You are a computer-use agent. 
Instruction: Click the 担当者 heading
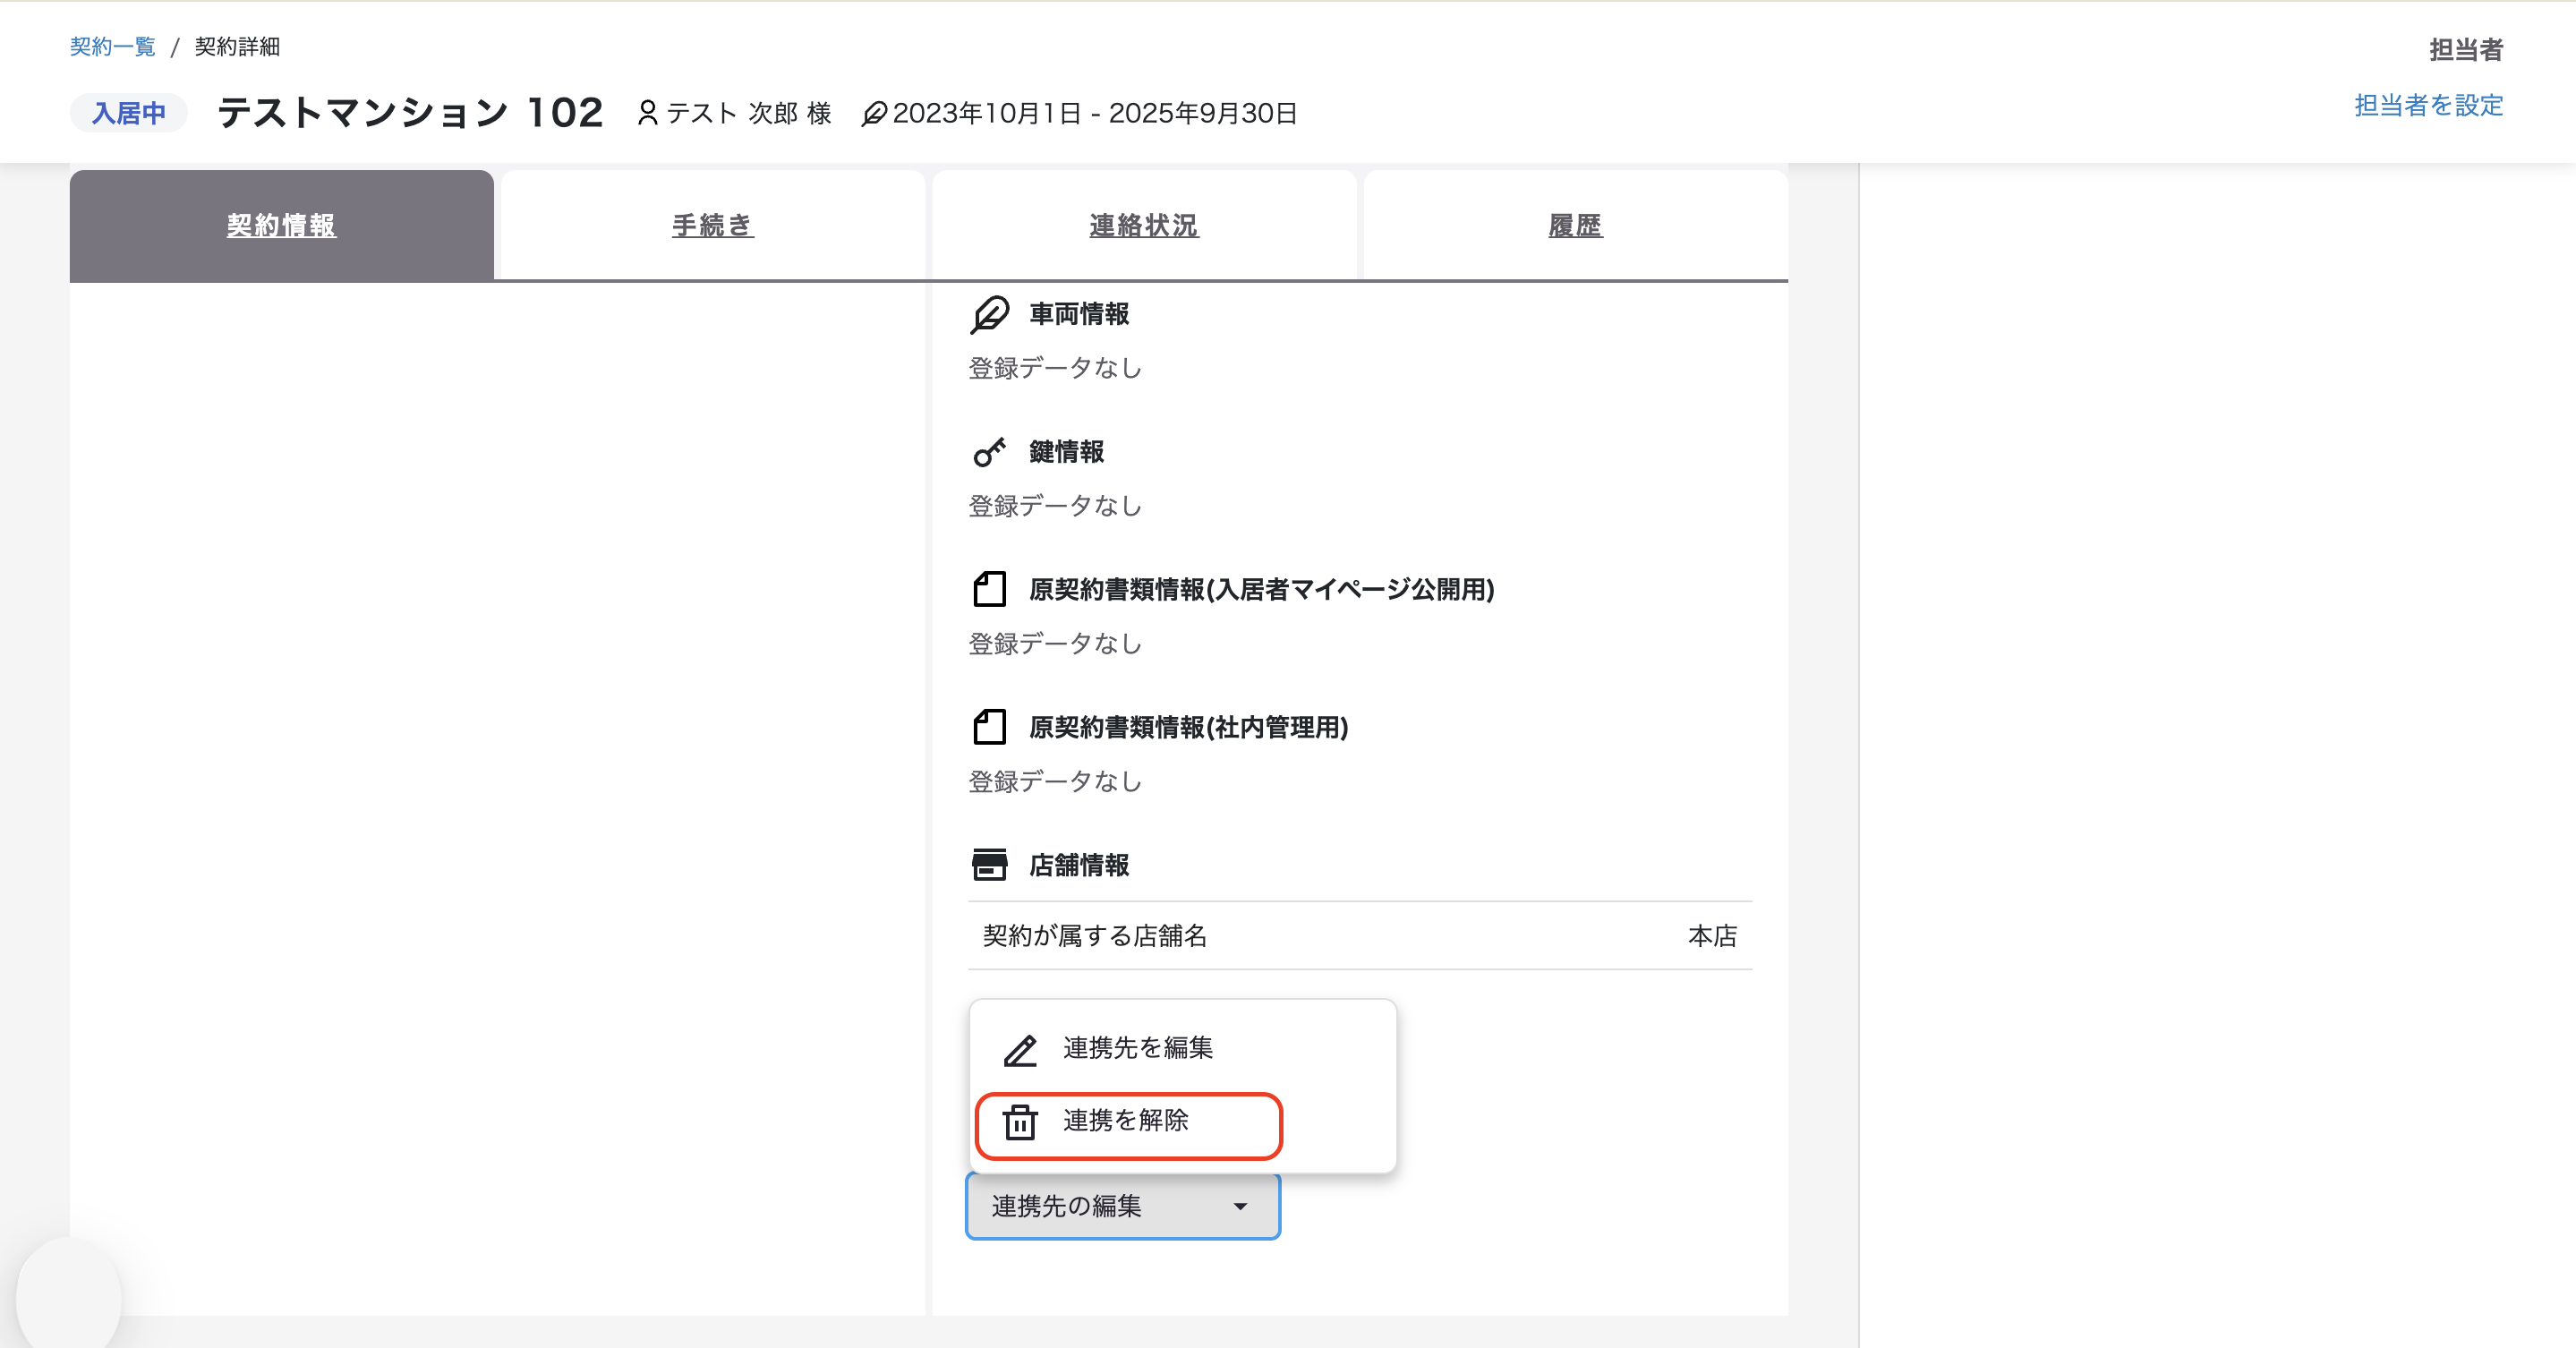[2466, 50]
